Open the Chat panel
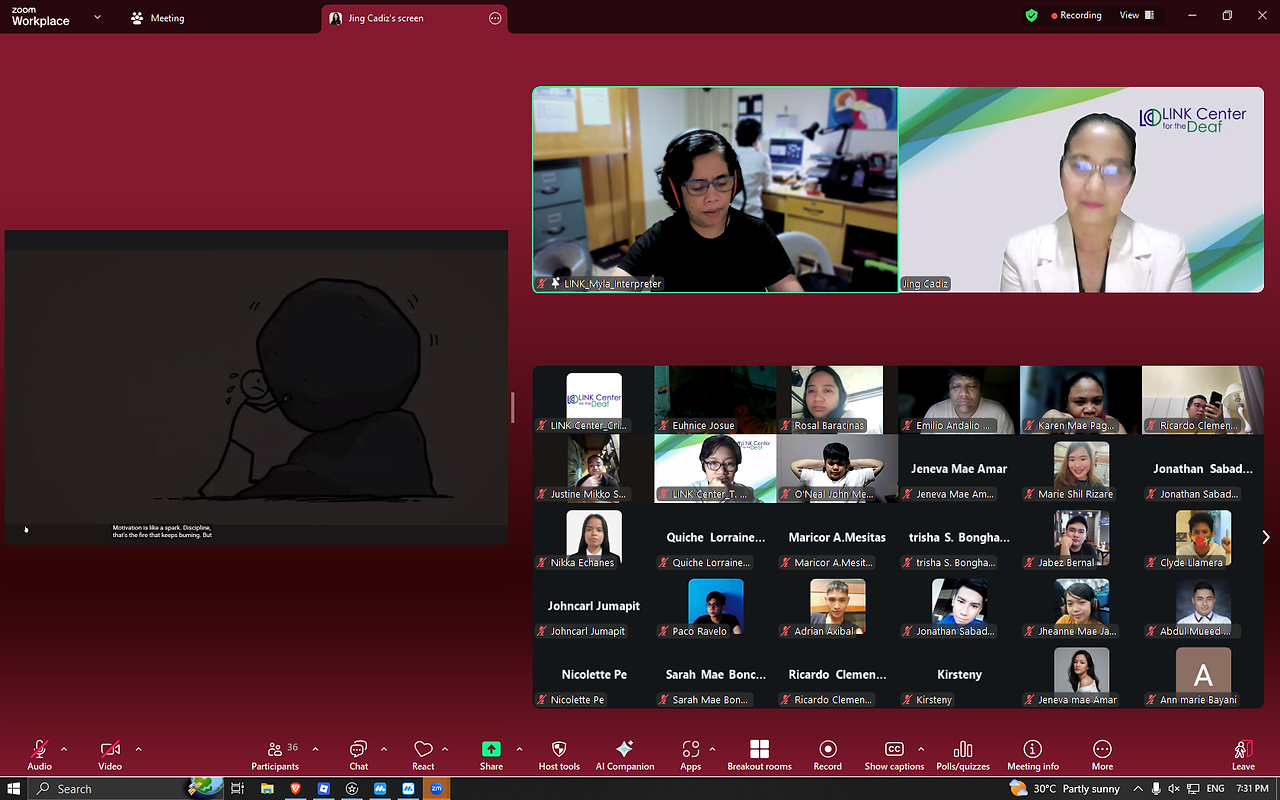The image size is (1280, 800). tap(358, 755)
